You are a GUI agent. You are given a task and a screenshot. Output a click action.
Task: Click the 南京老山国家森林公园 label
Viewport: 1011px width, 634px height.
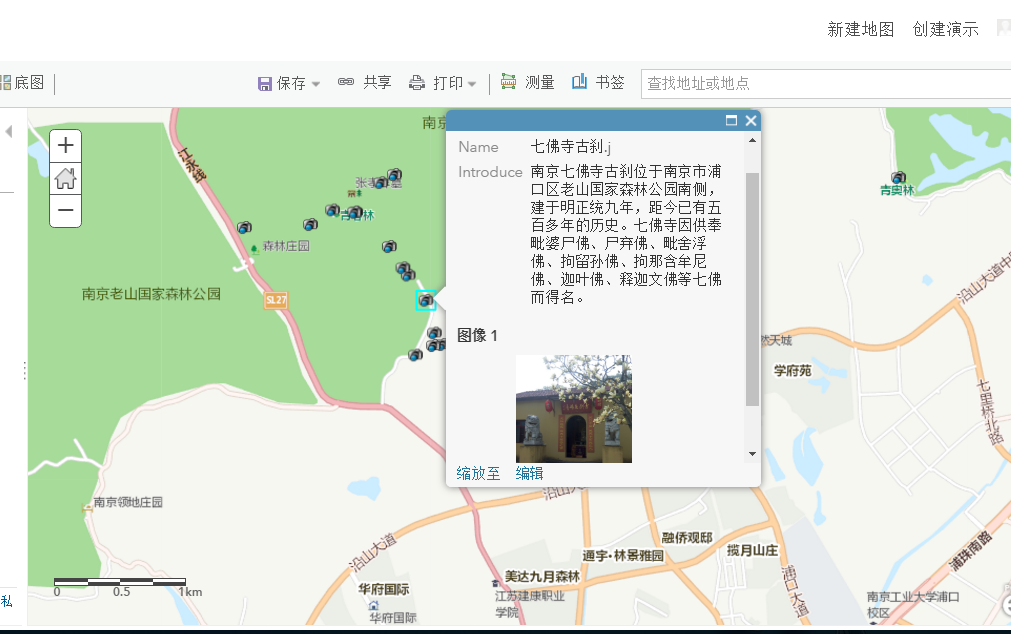point(151,294)
